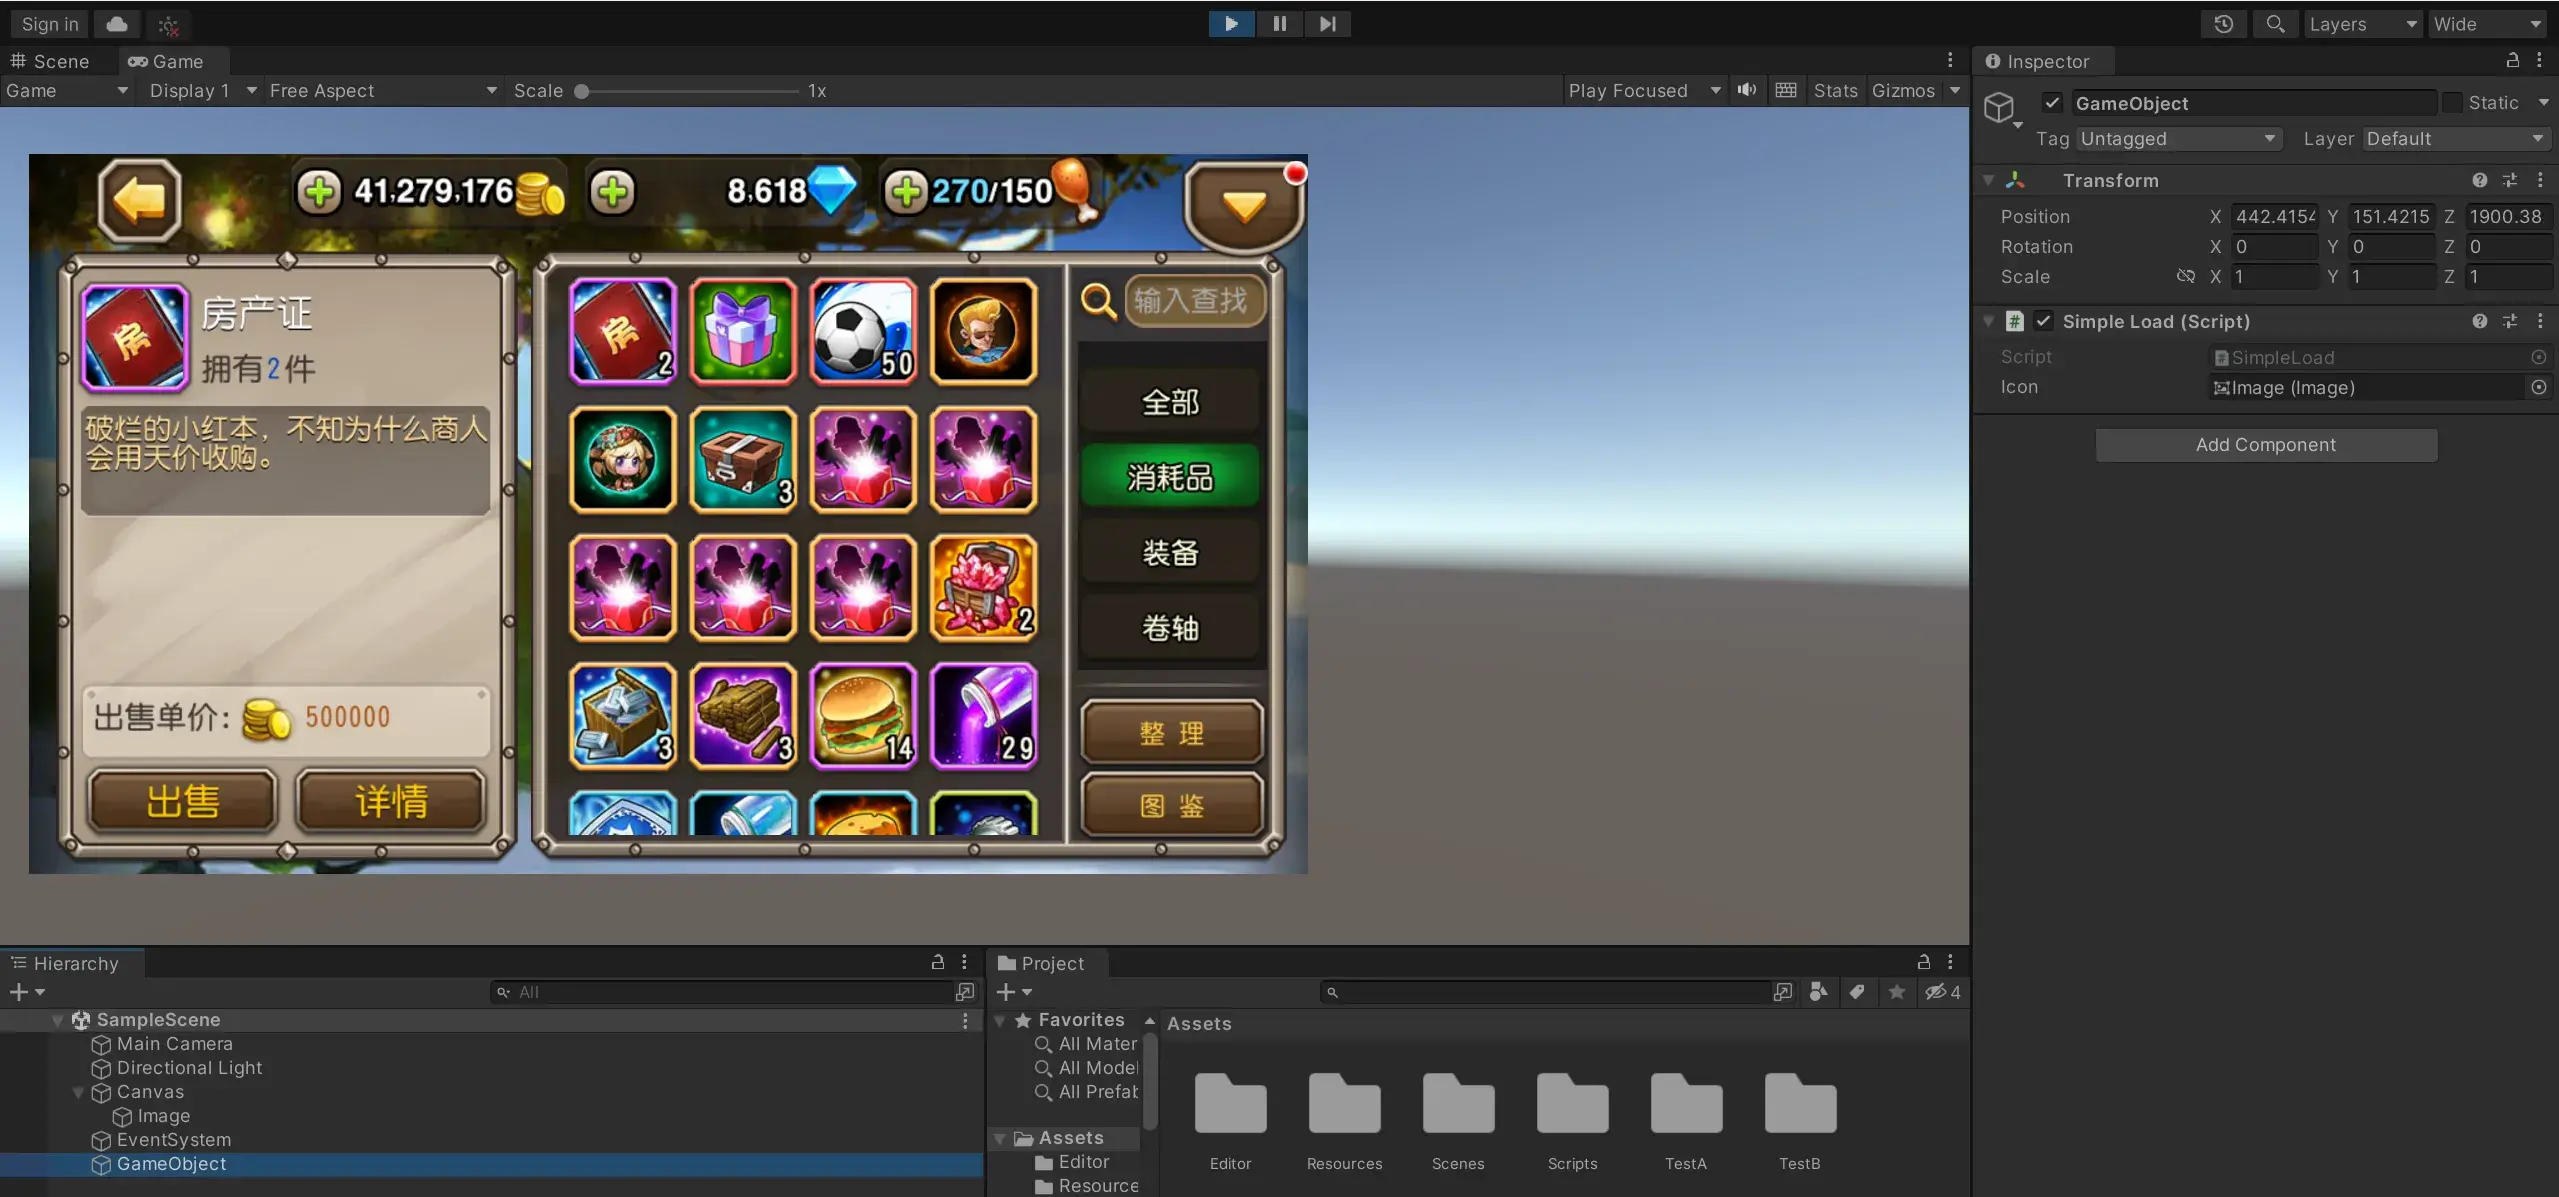Viewport: 2559px width, 1197px height.
Task: Click the hamburger item icon
Action: click(863, 716)
